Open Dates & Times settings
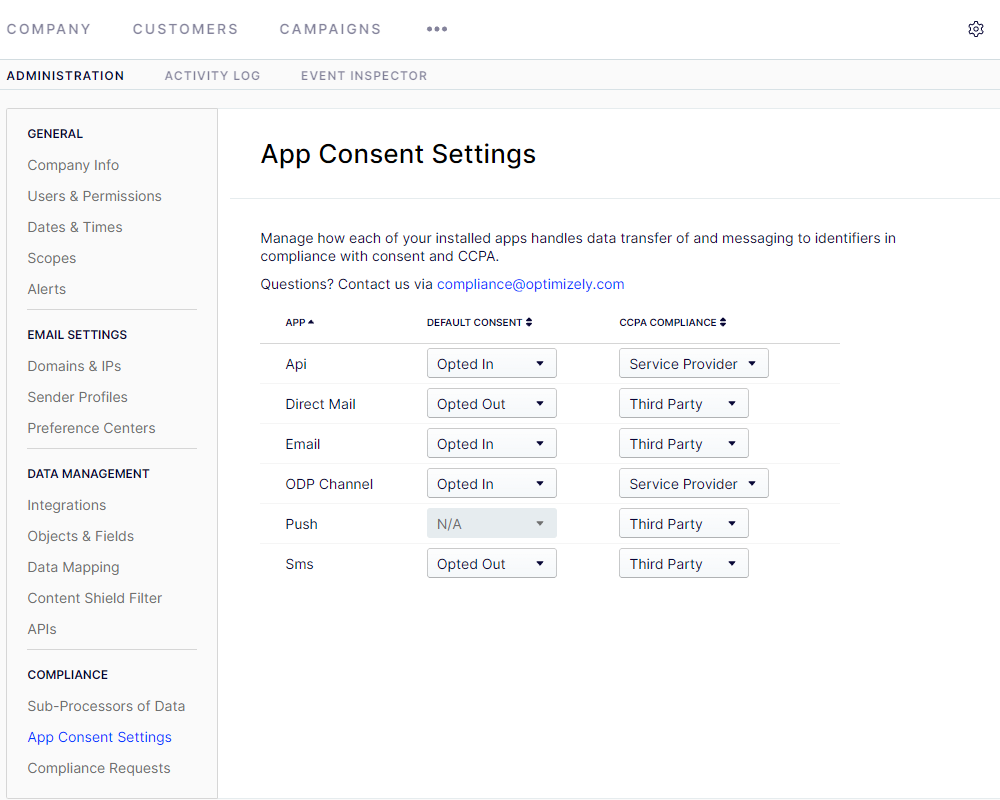1000x800 pixels. point(75,227)
